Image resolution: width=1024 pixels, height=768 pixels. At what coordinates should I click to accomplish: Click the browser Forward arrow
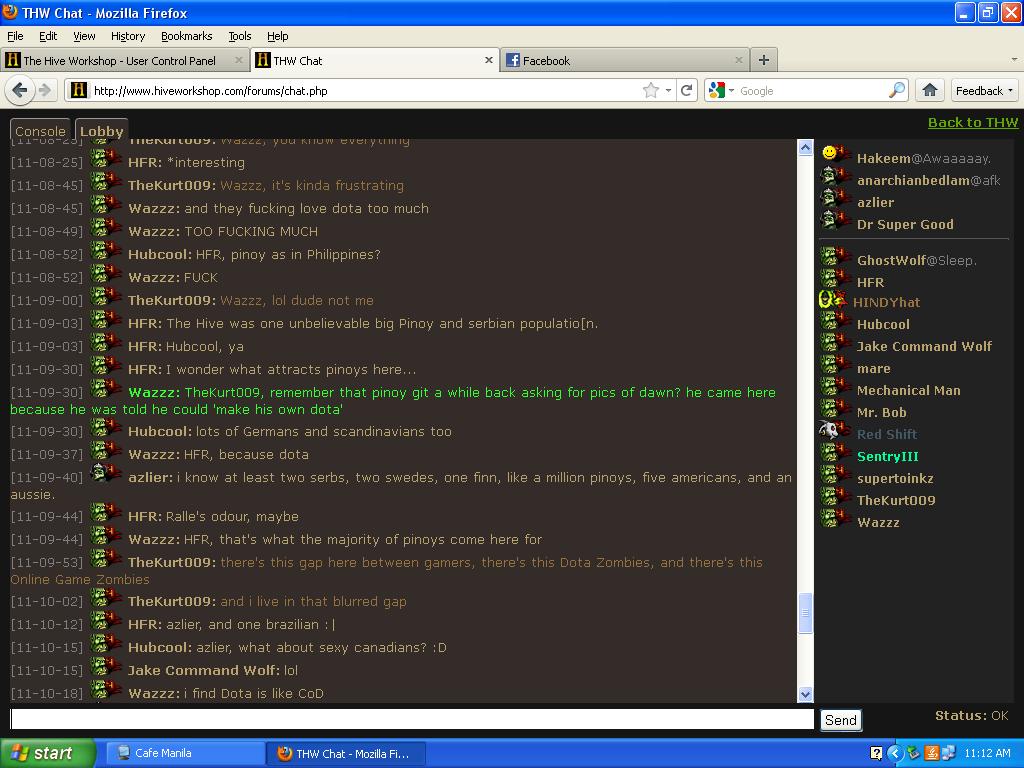[44, 90]
